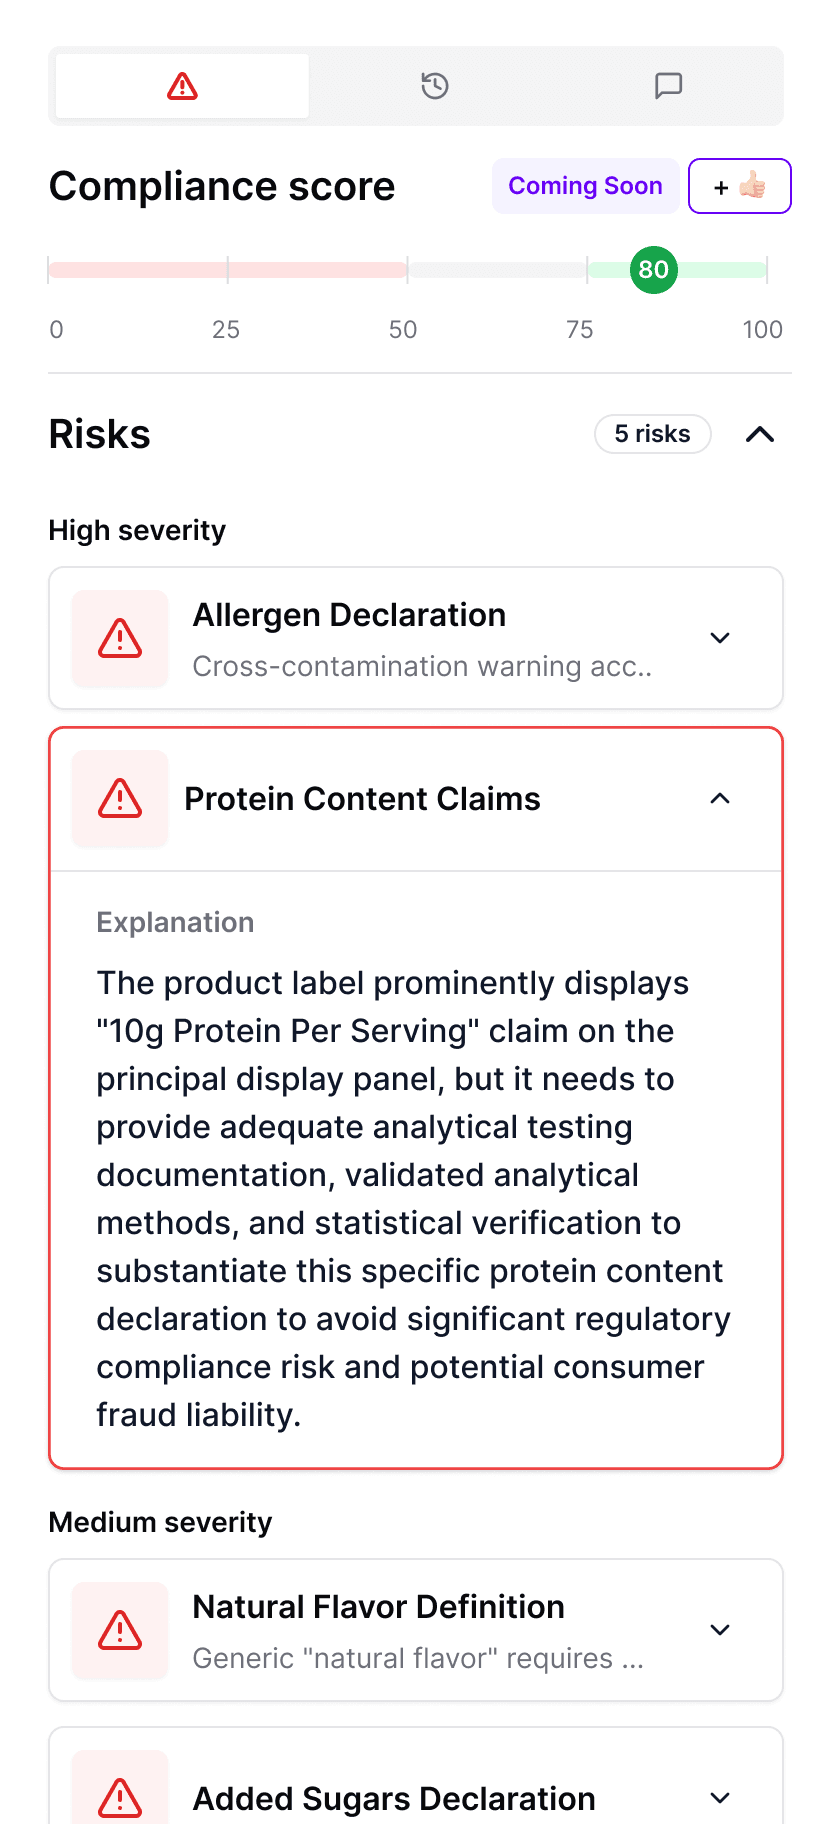Switch to the history clock tab

[435, 87]
